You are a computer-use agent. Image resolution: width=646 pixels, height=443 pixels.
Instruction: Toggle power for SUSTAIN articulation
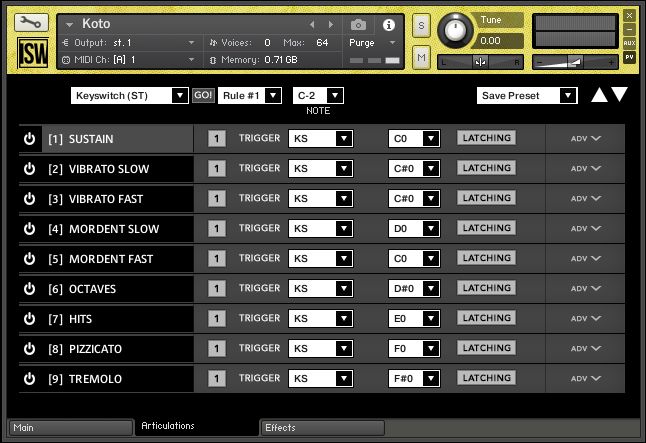pos(29,139)
